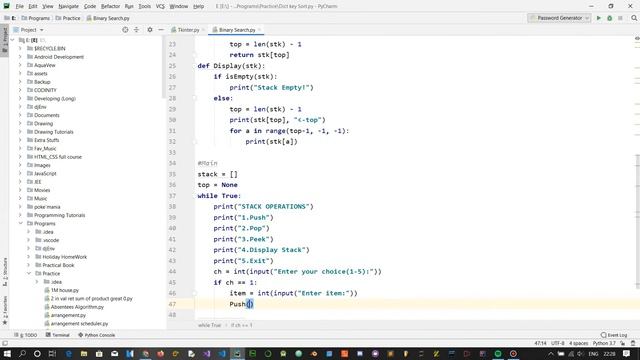Open the Refactor menu
Viewport: 640px width, 360px height.
[x=110, y=6]
